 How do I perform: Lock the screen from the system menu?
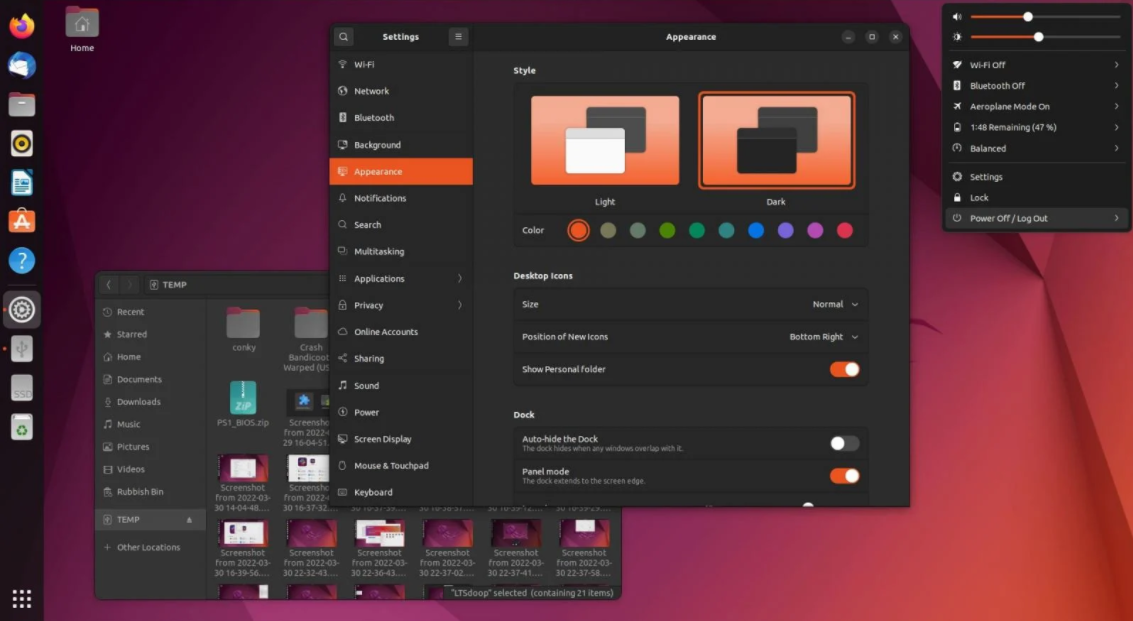[x=1036, y=197]
